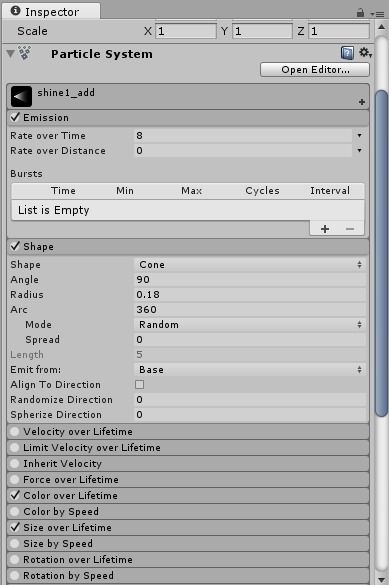
Task: Check the Align To Direction checkbox
Action: point(139,384)
